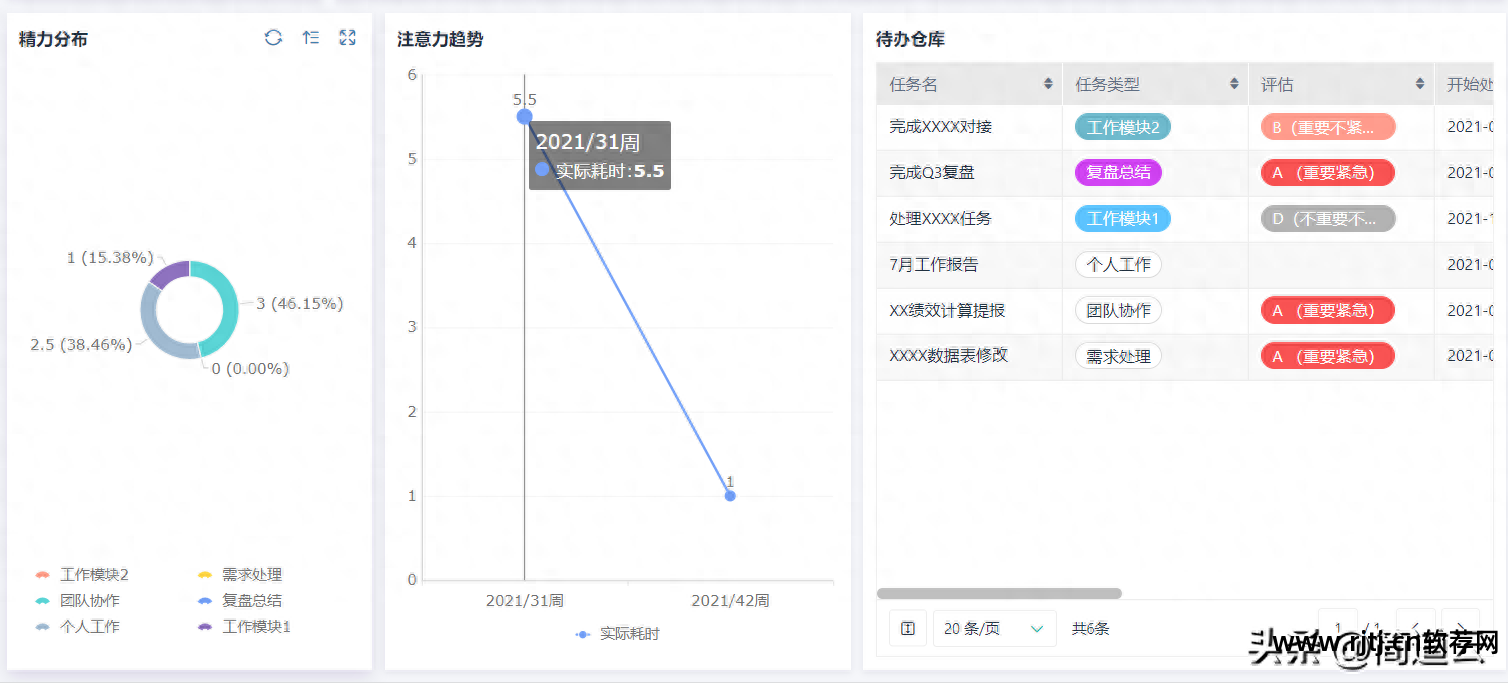This screenshot has height=688, width=1508.
Task: Expand the 精力分布 panel to fullscreen
Action: tap(347, 37)
